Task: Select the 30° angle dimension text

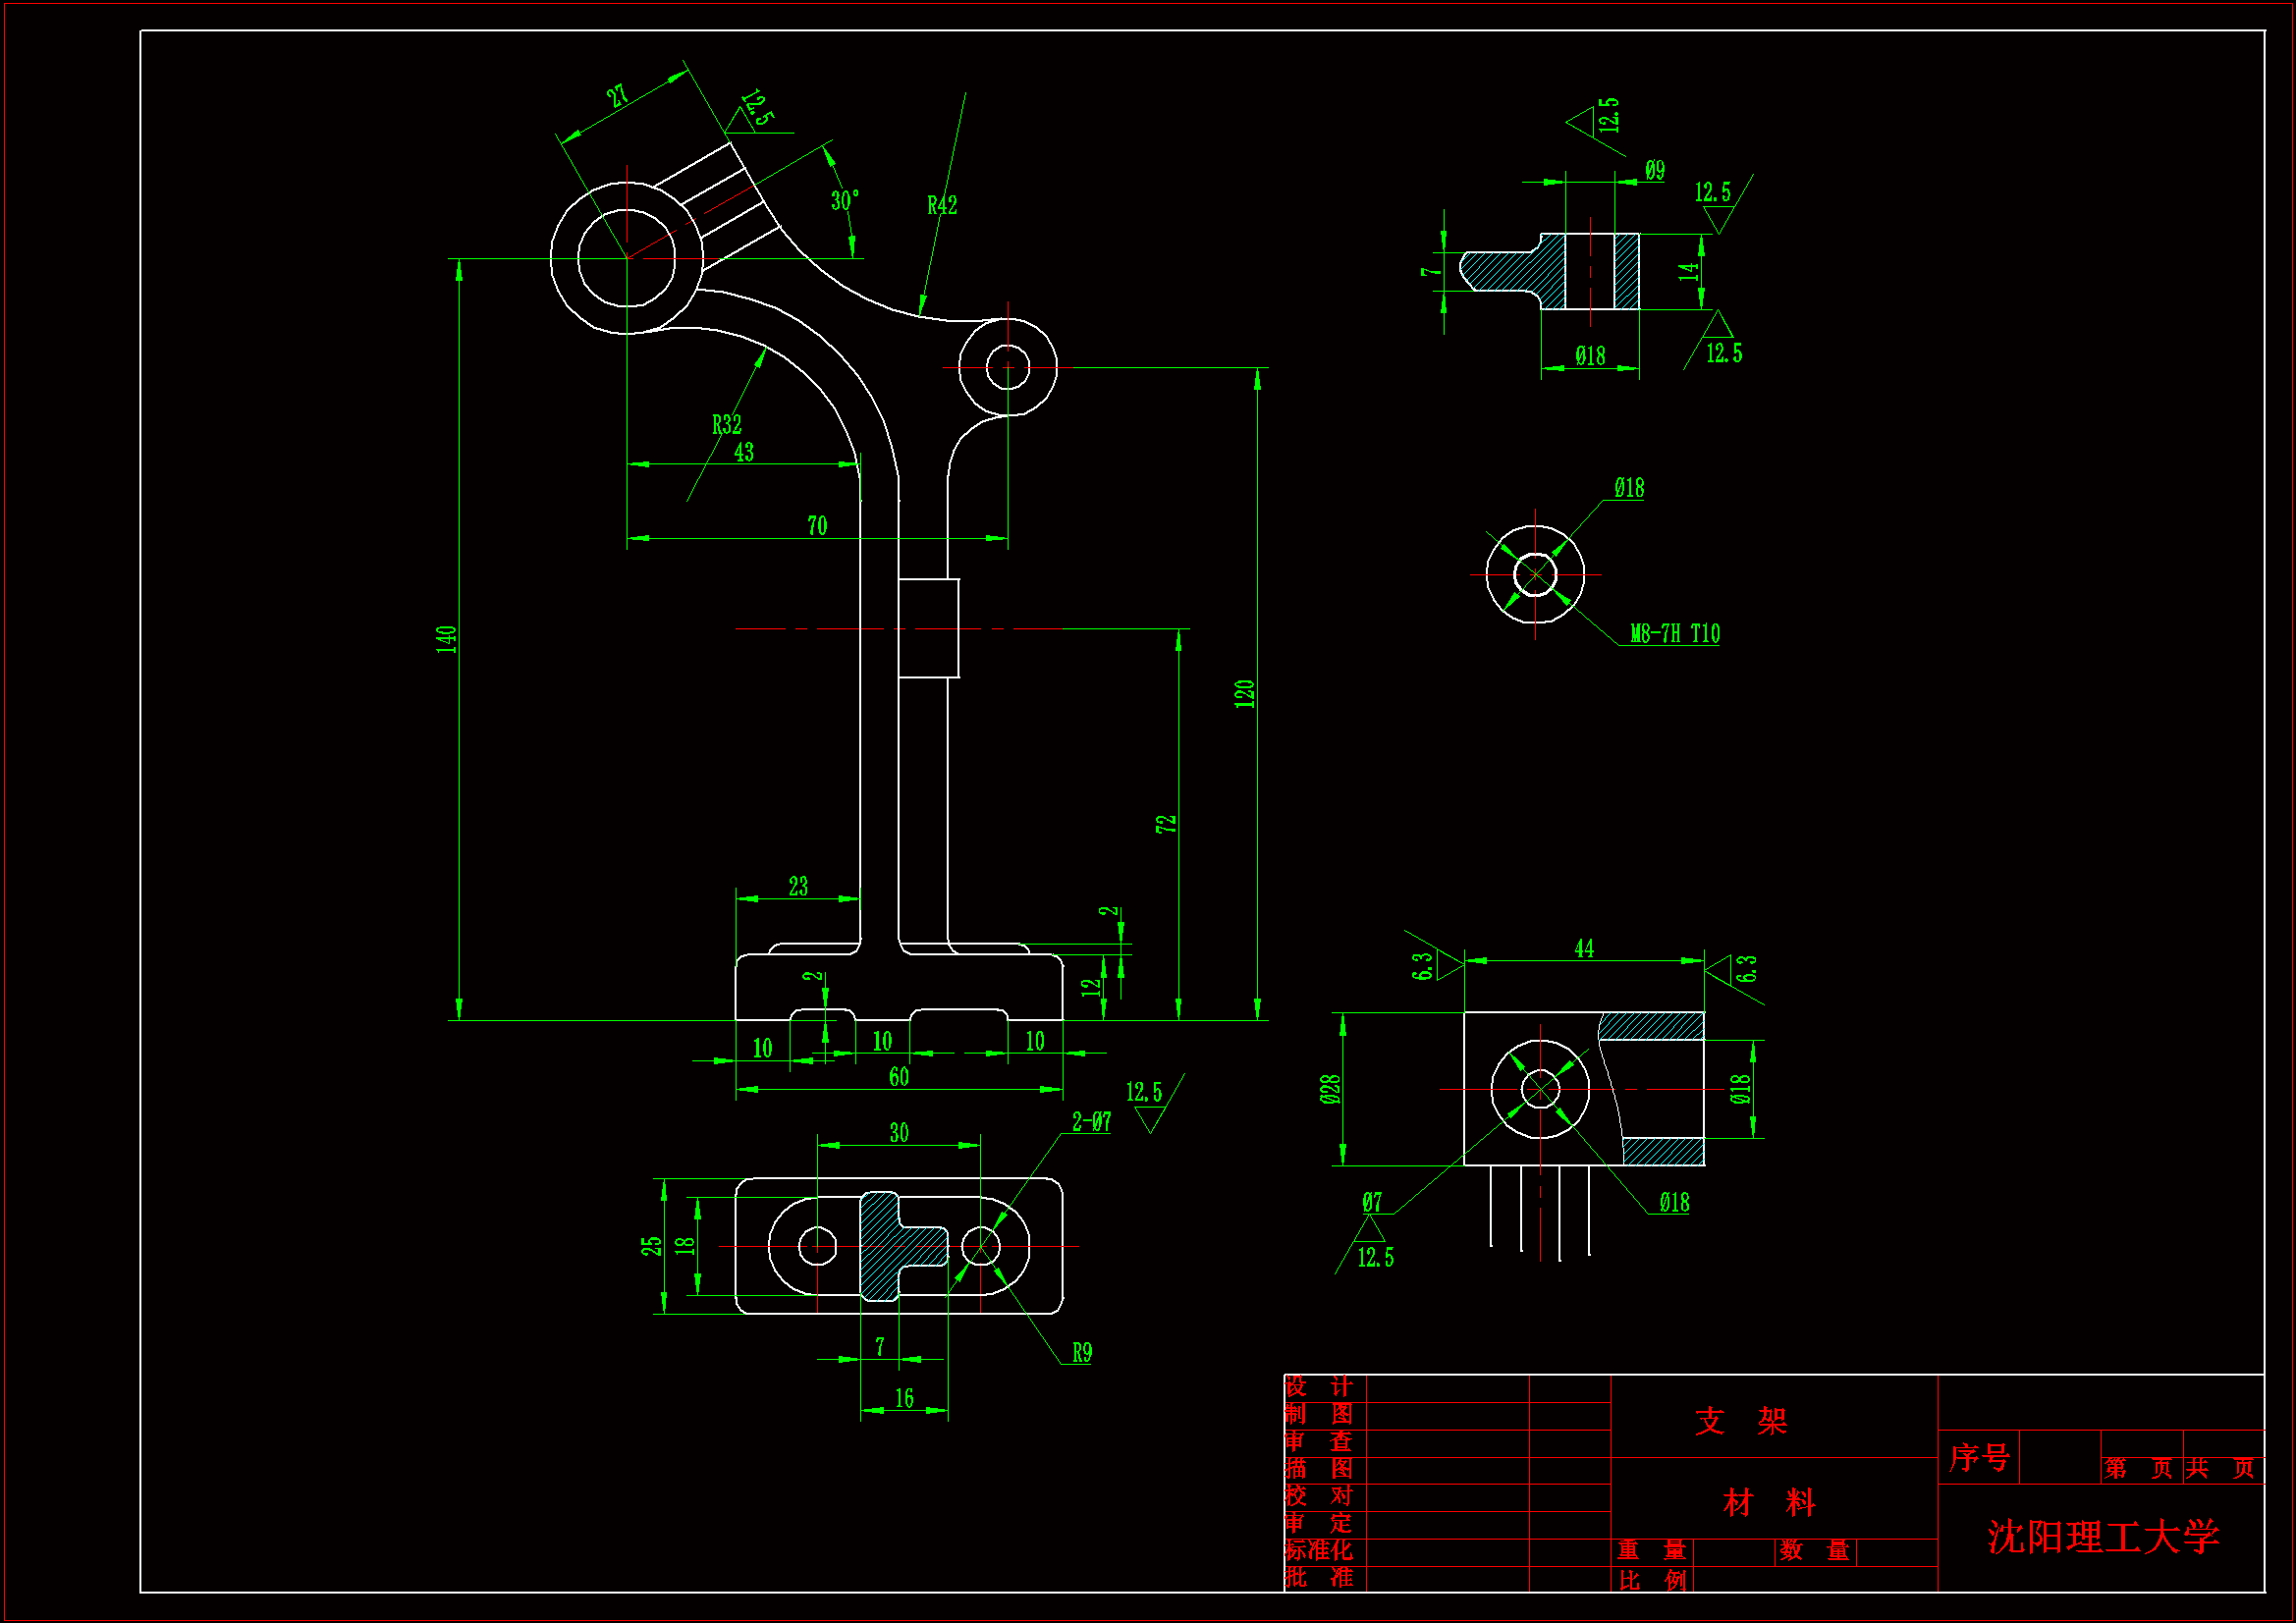Action: (844, 200)
